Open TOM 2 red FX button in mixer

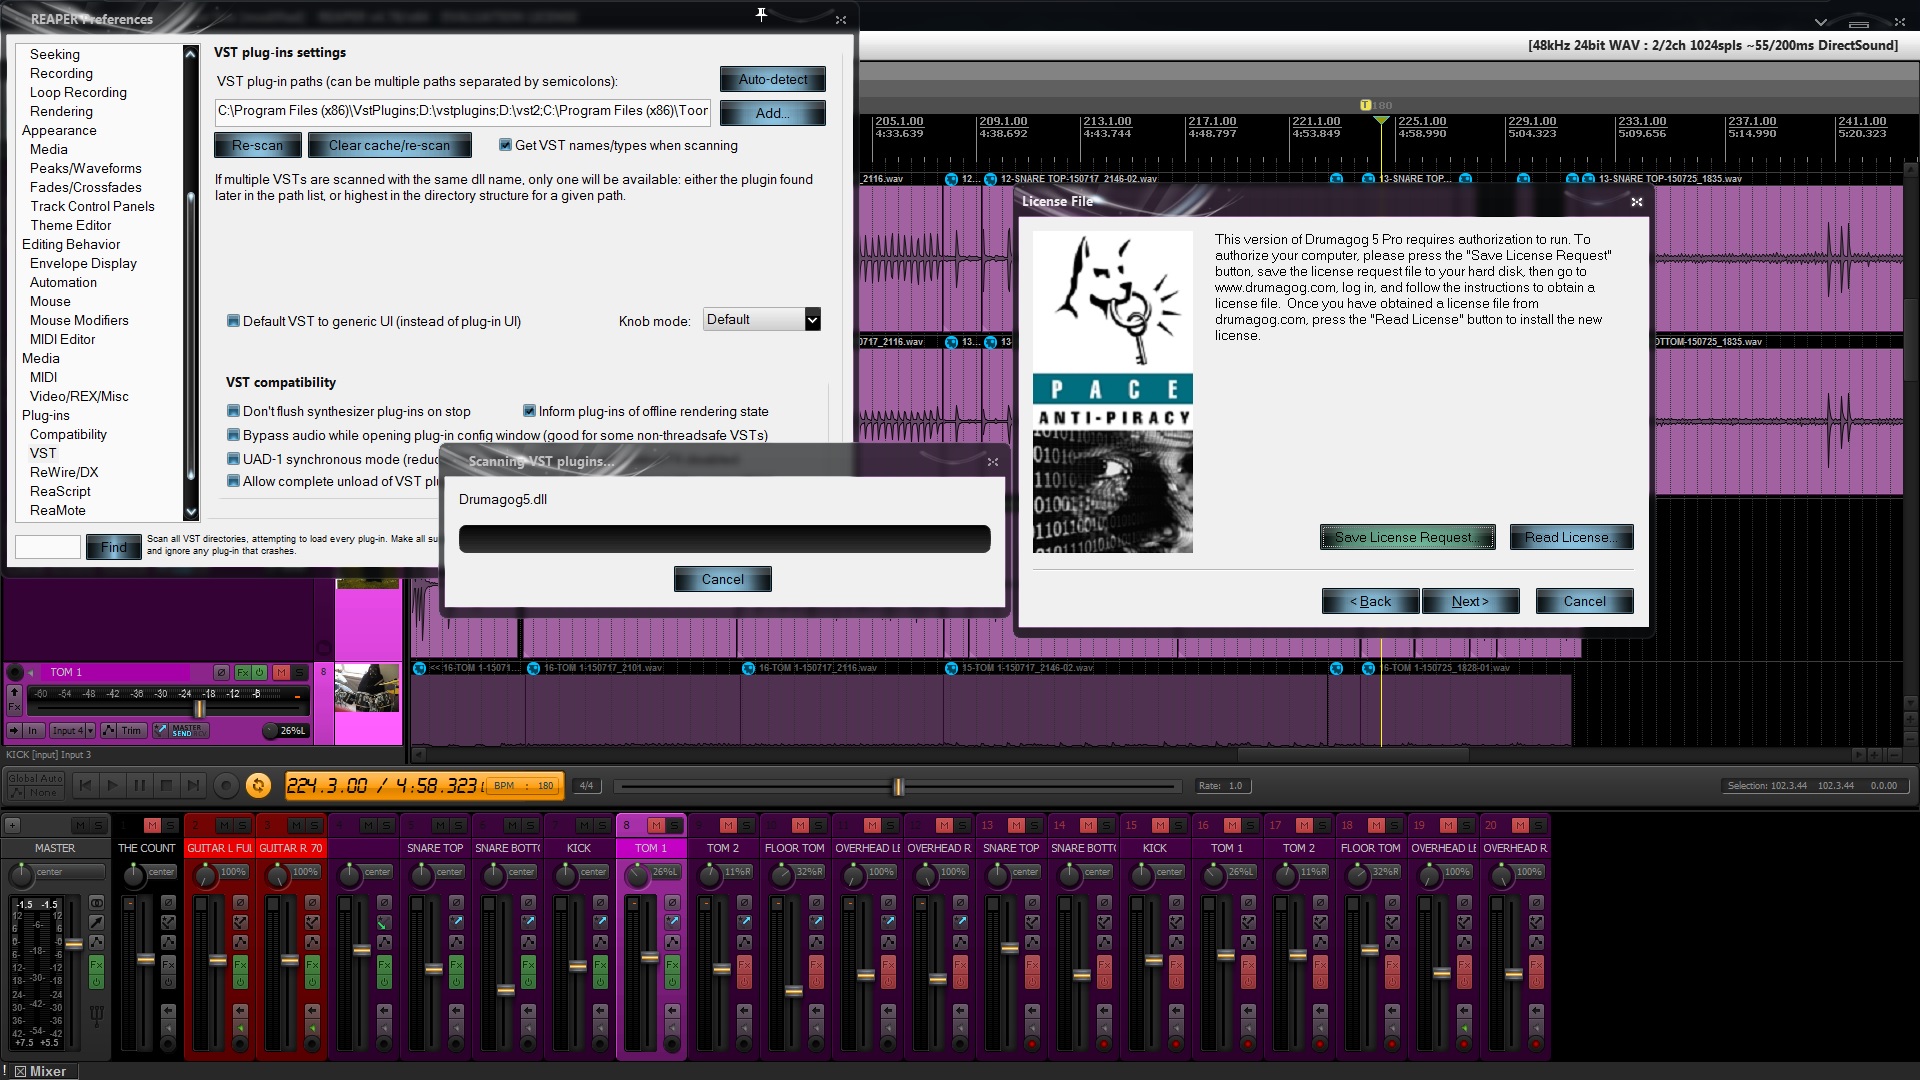point(744,966)
